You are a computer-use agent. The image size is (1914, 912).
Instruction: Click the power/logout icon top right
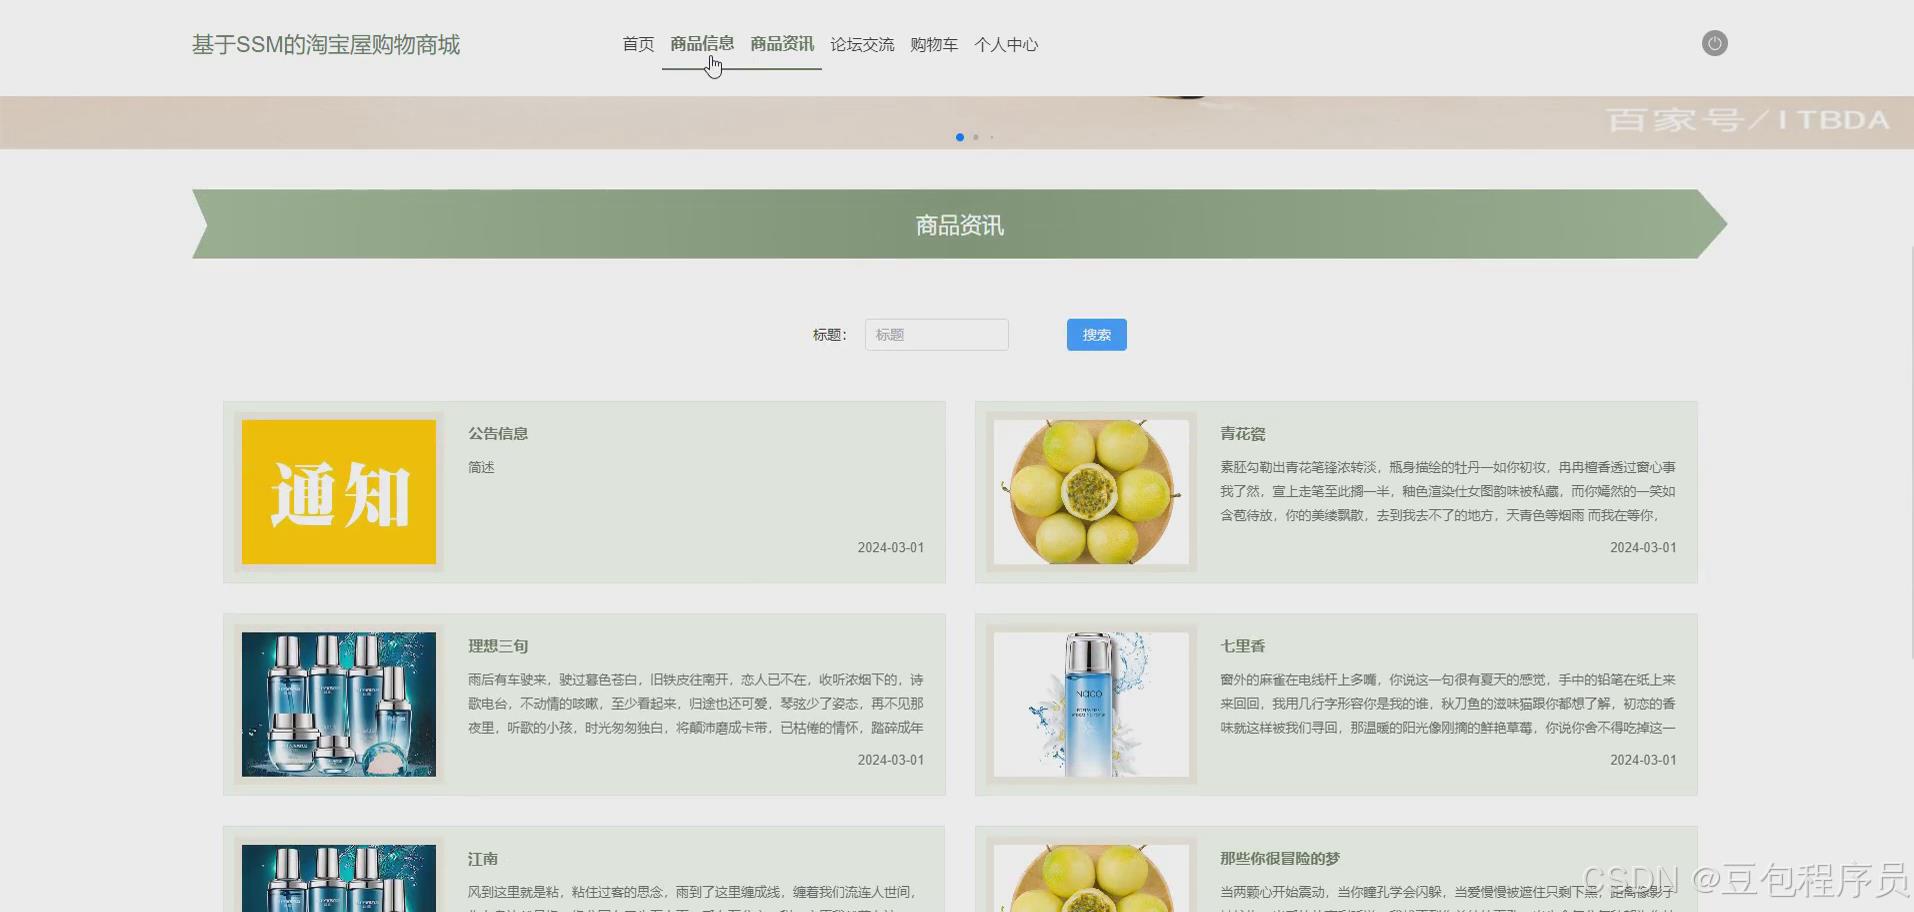coord(1713,43)
